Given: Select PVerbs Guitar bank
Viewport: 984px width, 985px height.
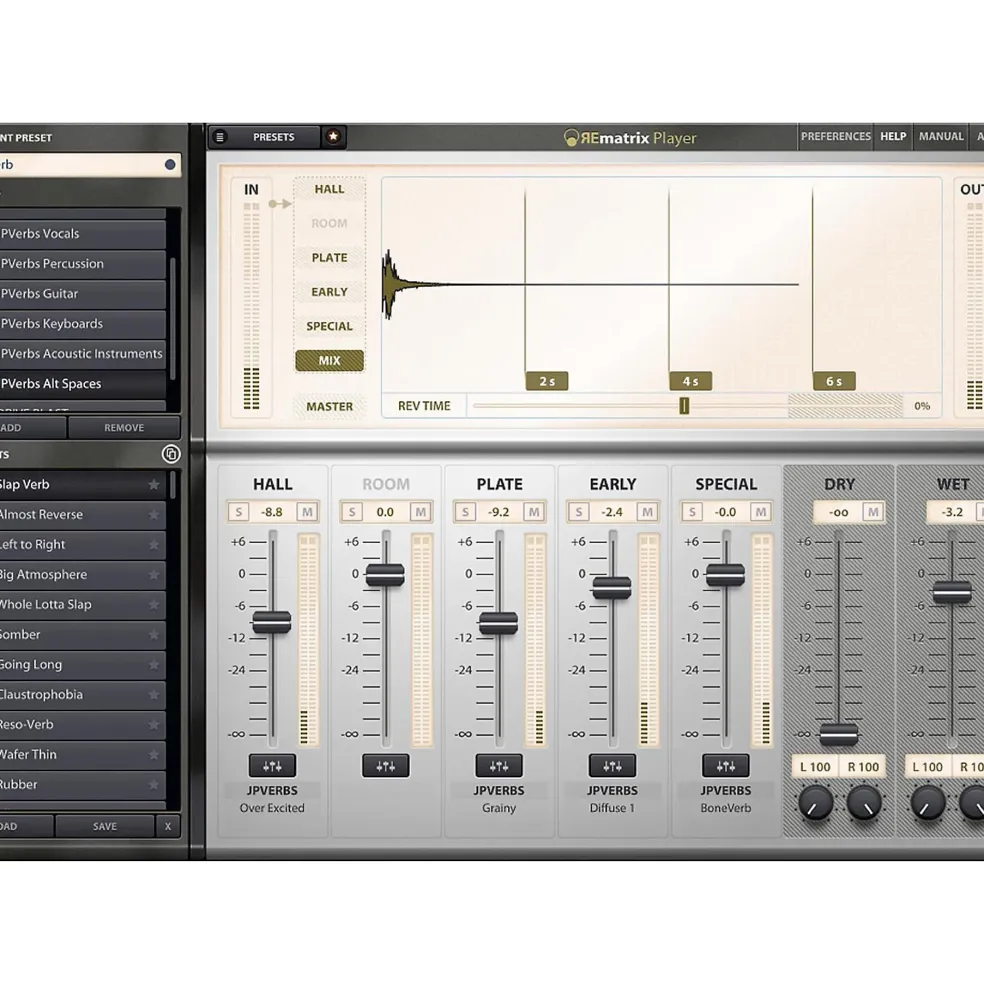Looking at the screenshot, I should click(x=83, y=294).
